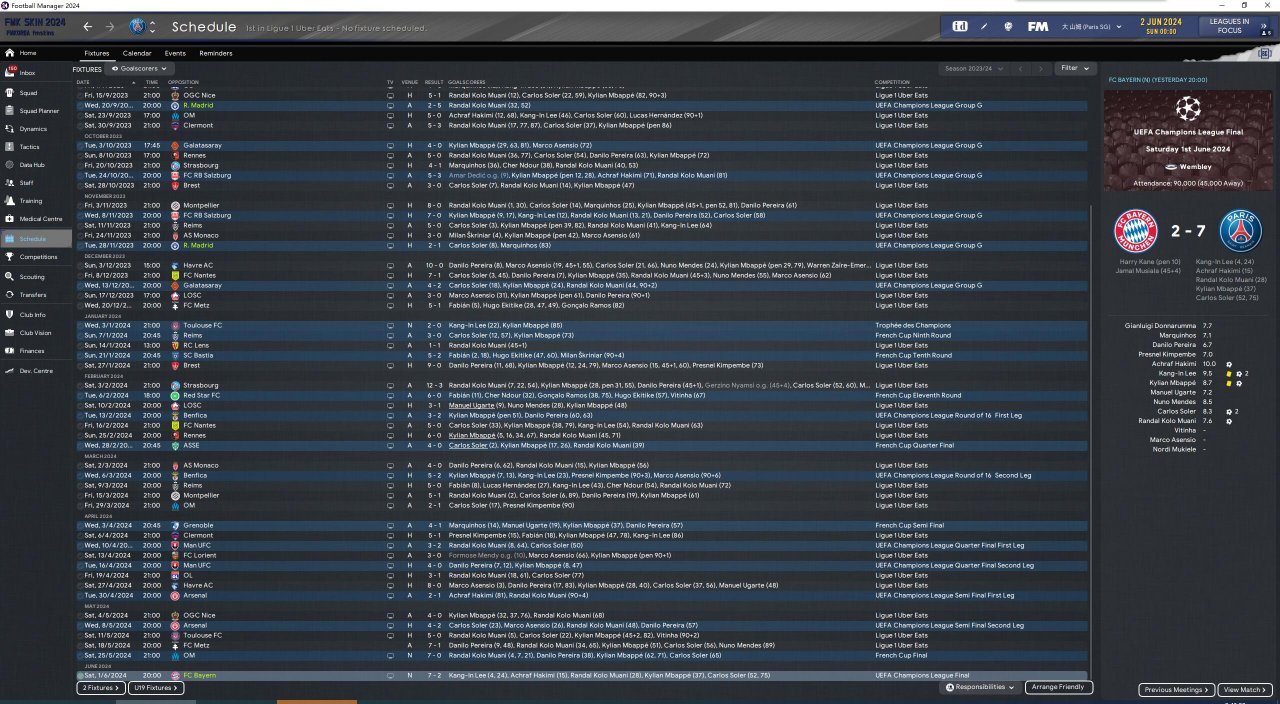This screenshot has height=704, width=1280.
Task: Open the Scouting magnifier icon
Action: tap(9, 277)
